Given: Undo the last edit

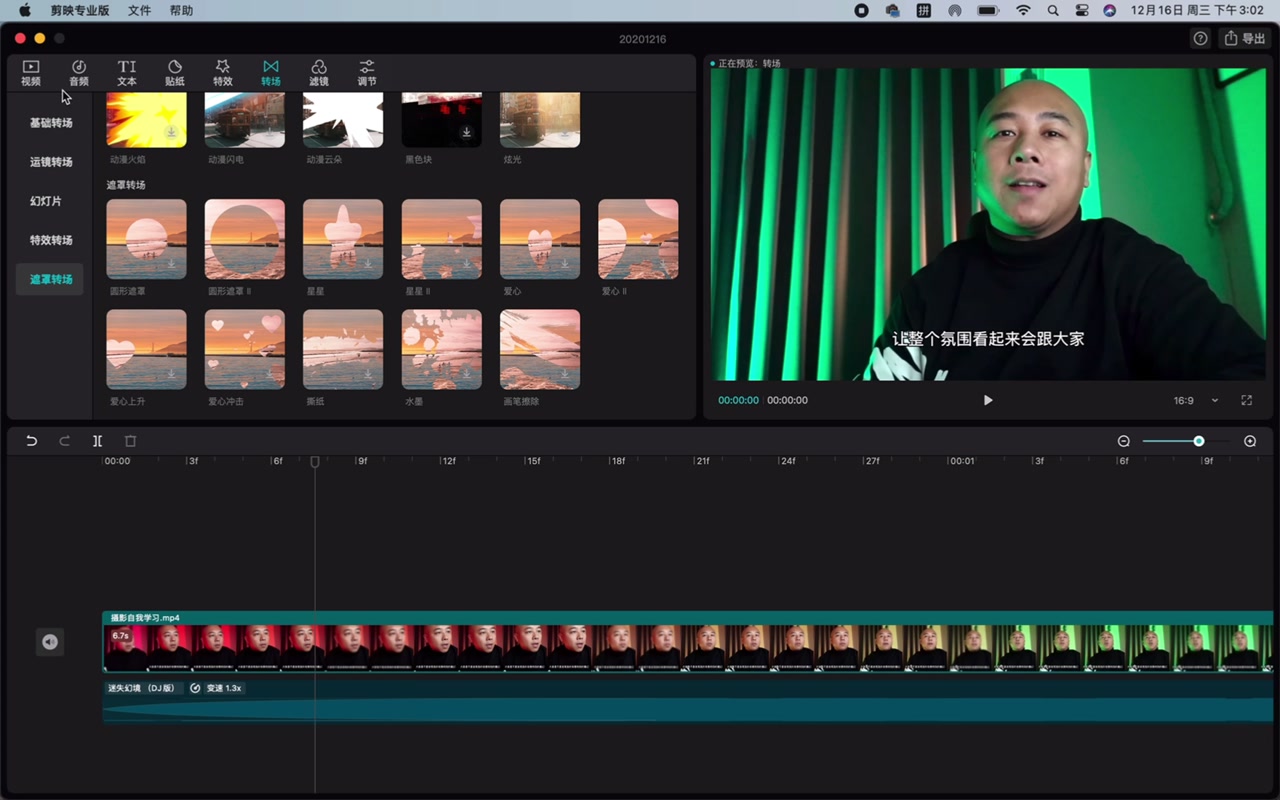Looking at the screenshot, I should tap(32, 441).
